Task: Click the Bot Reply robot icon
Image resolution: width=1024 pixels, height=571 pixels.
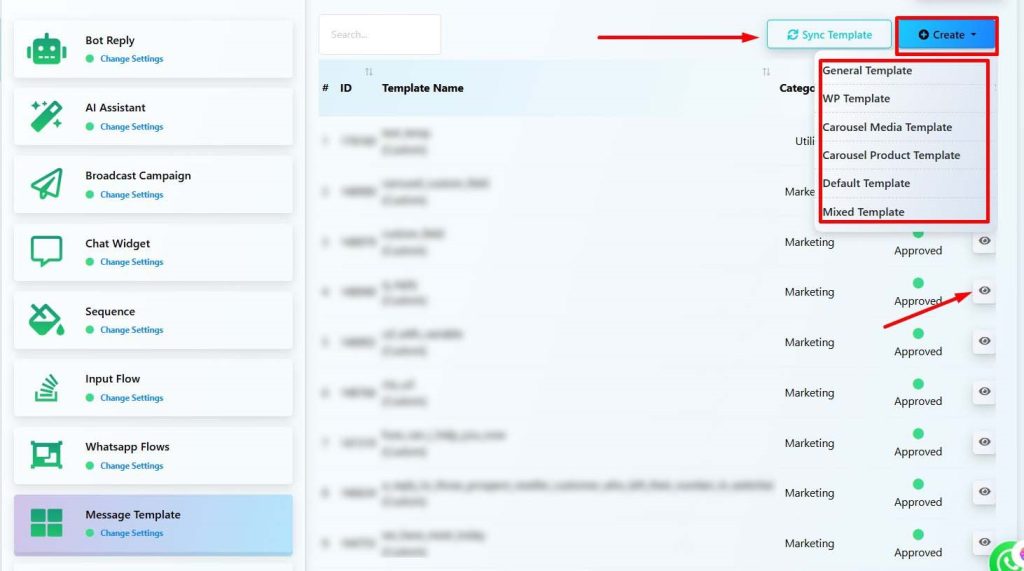Action: pos(47,49)
